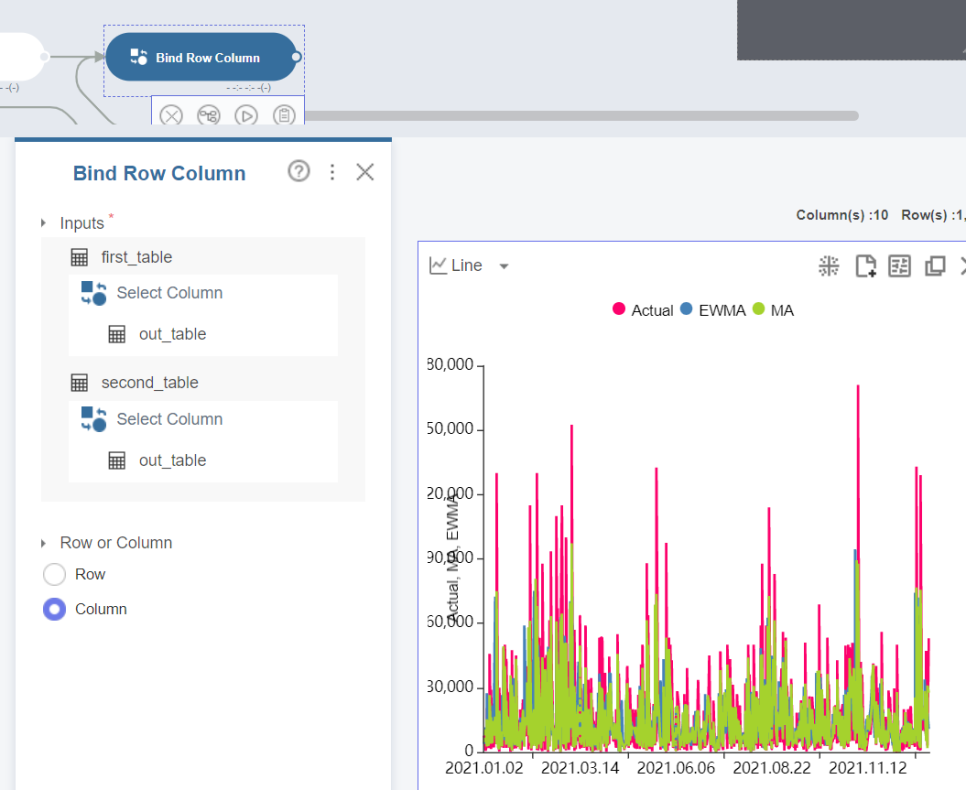Click second_table's Select Column icon
This screenshot has width=966, height=790.
(94, 419)
